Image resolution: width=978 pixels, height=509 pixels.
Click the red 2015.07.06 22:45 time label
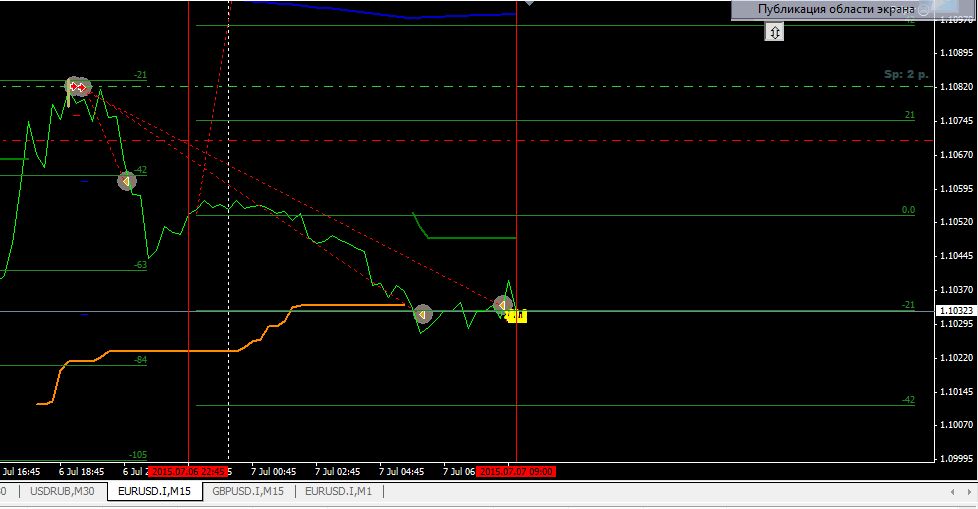pyautogui.click(x=188, y=471)
